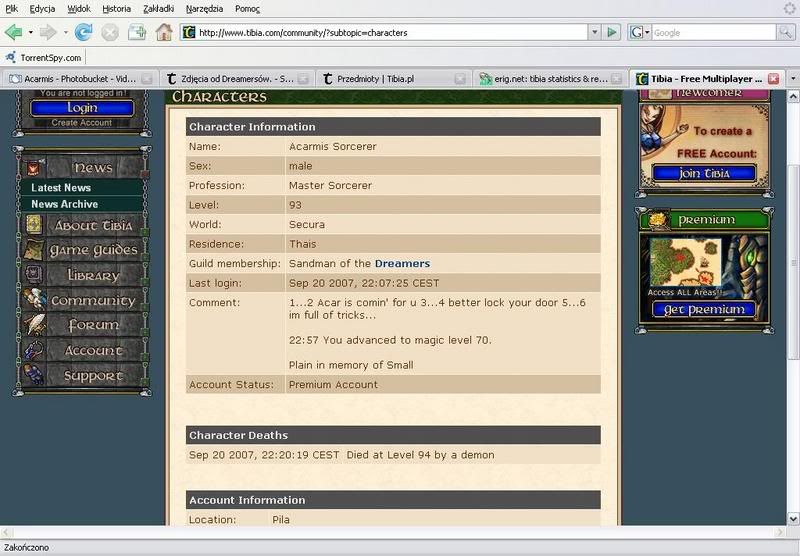Switch to the erig.net tibia statistics tab
The height and width of the screenshot is (556, 800).
tap(549, 79)
